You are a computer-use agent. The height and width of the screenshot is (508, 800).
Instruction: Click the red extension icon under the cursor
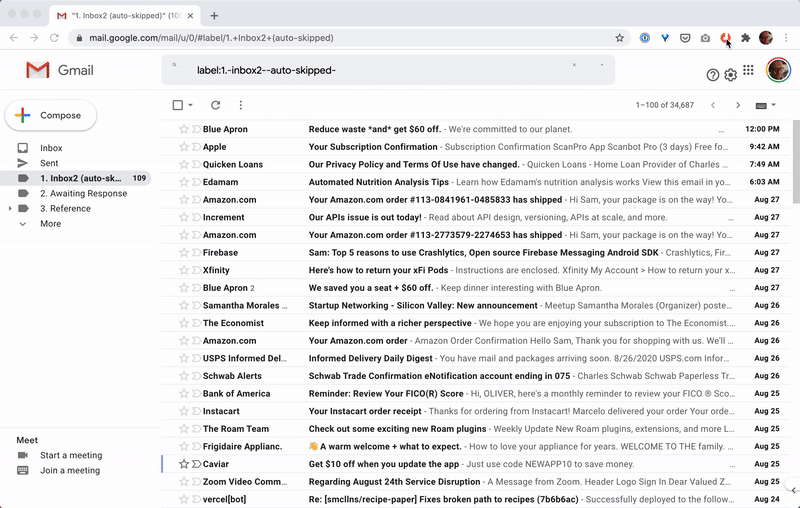pos(725,38)
